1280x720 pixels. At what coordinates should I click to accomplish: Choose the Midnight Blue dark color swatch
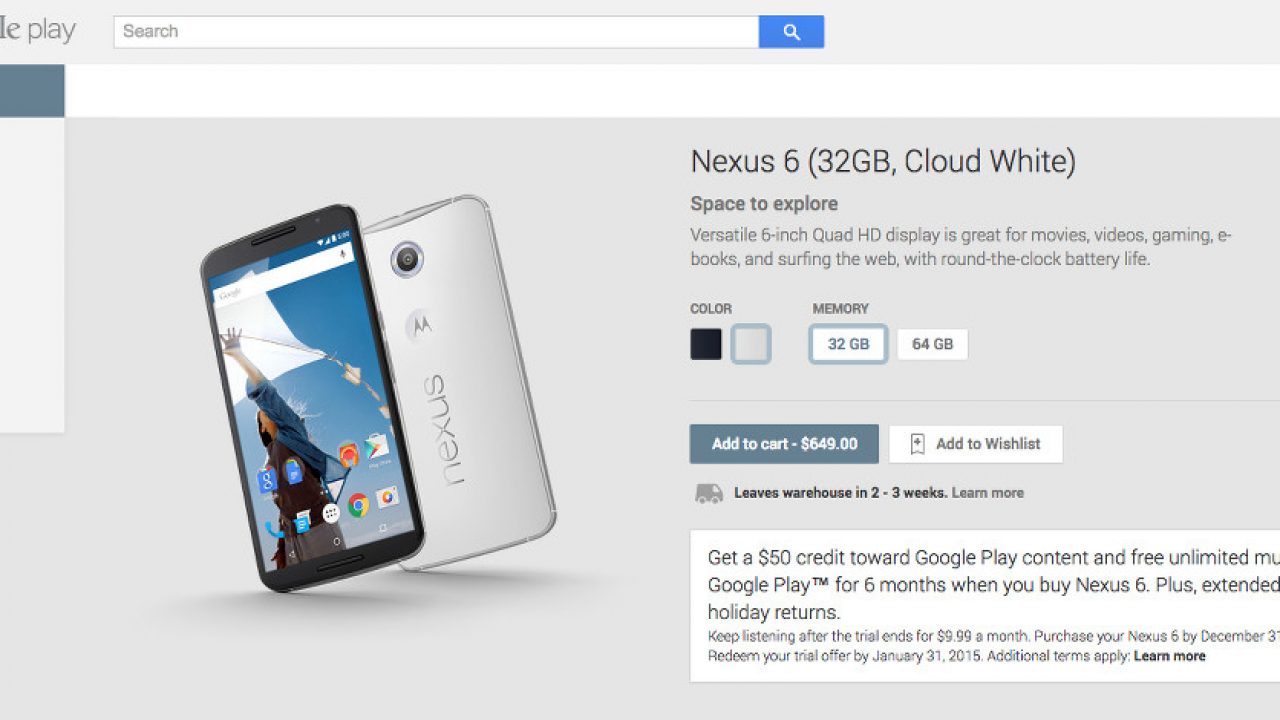click(x=706, y=344)
